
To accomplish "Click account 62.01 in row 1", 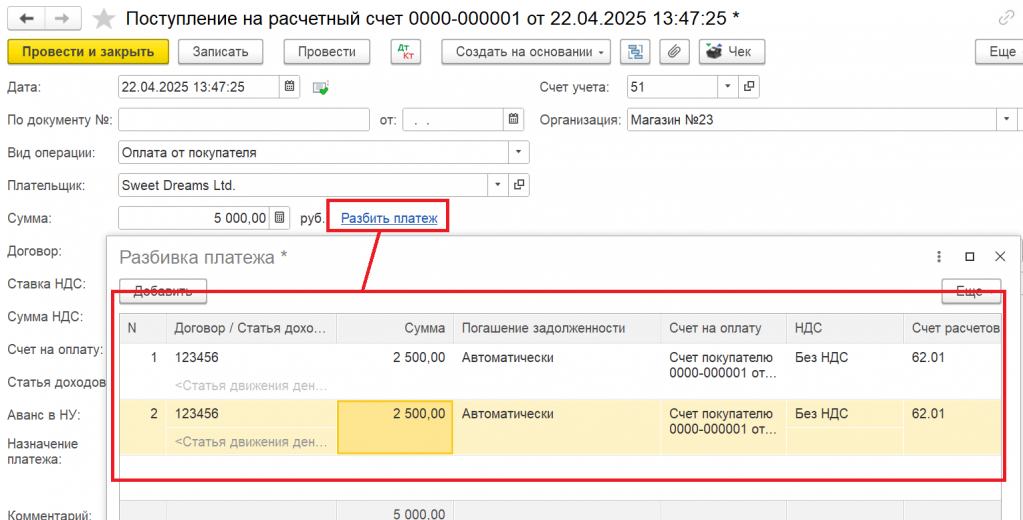I will (928, 358).
